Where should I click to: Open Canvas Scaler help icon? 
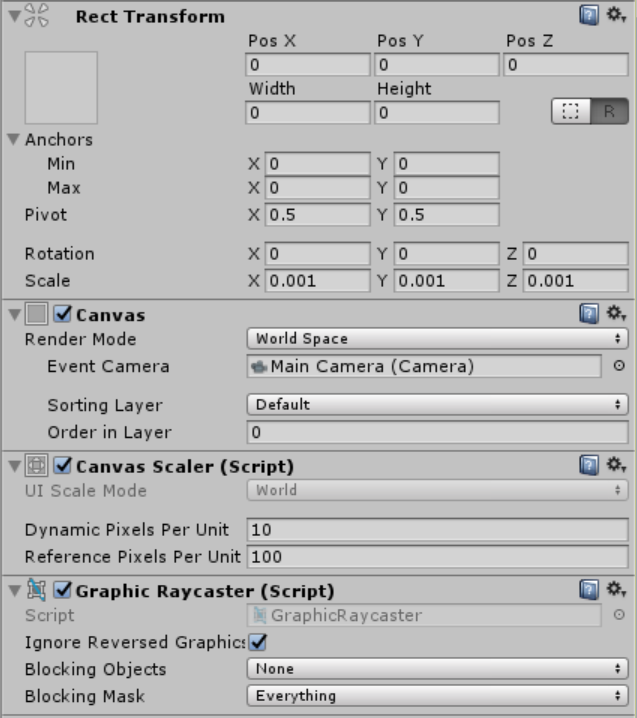click(589, 466)
